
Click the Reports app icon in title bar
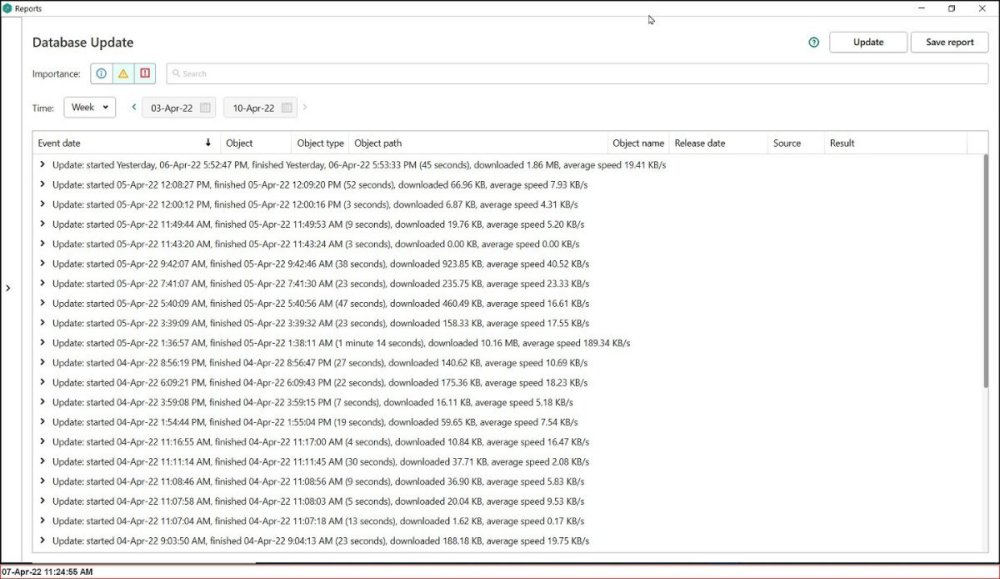7,8
